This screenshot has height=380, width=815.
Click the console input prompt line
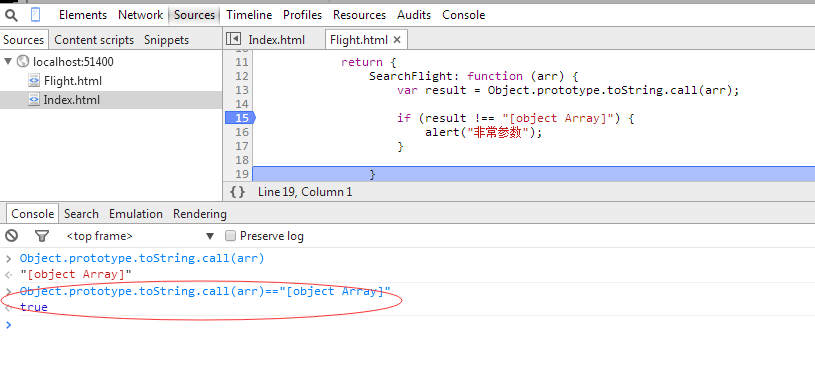coord(408,325)
